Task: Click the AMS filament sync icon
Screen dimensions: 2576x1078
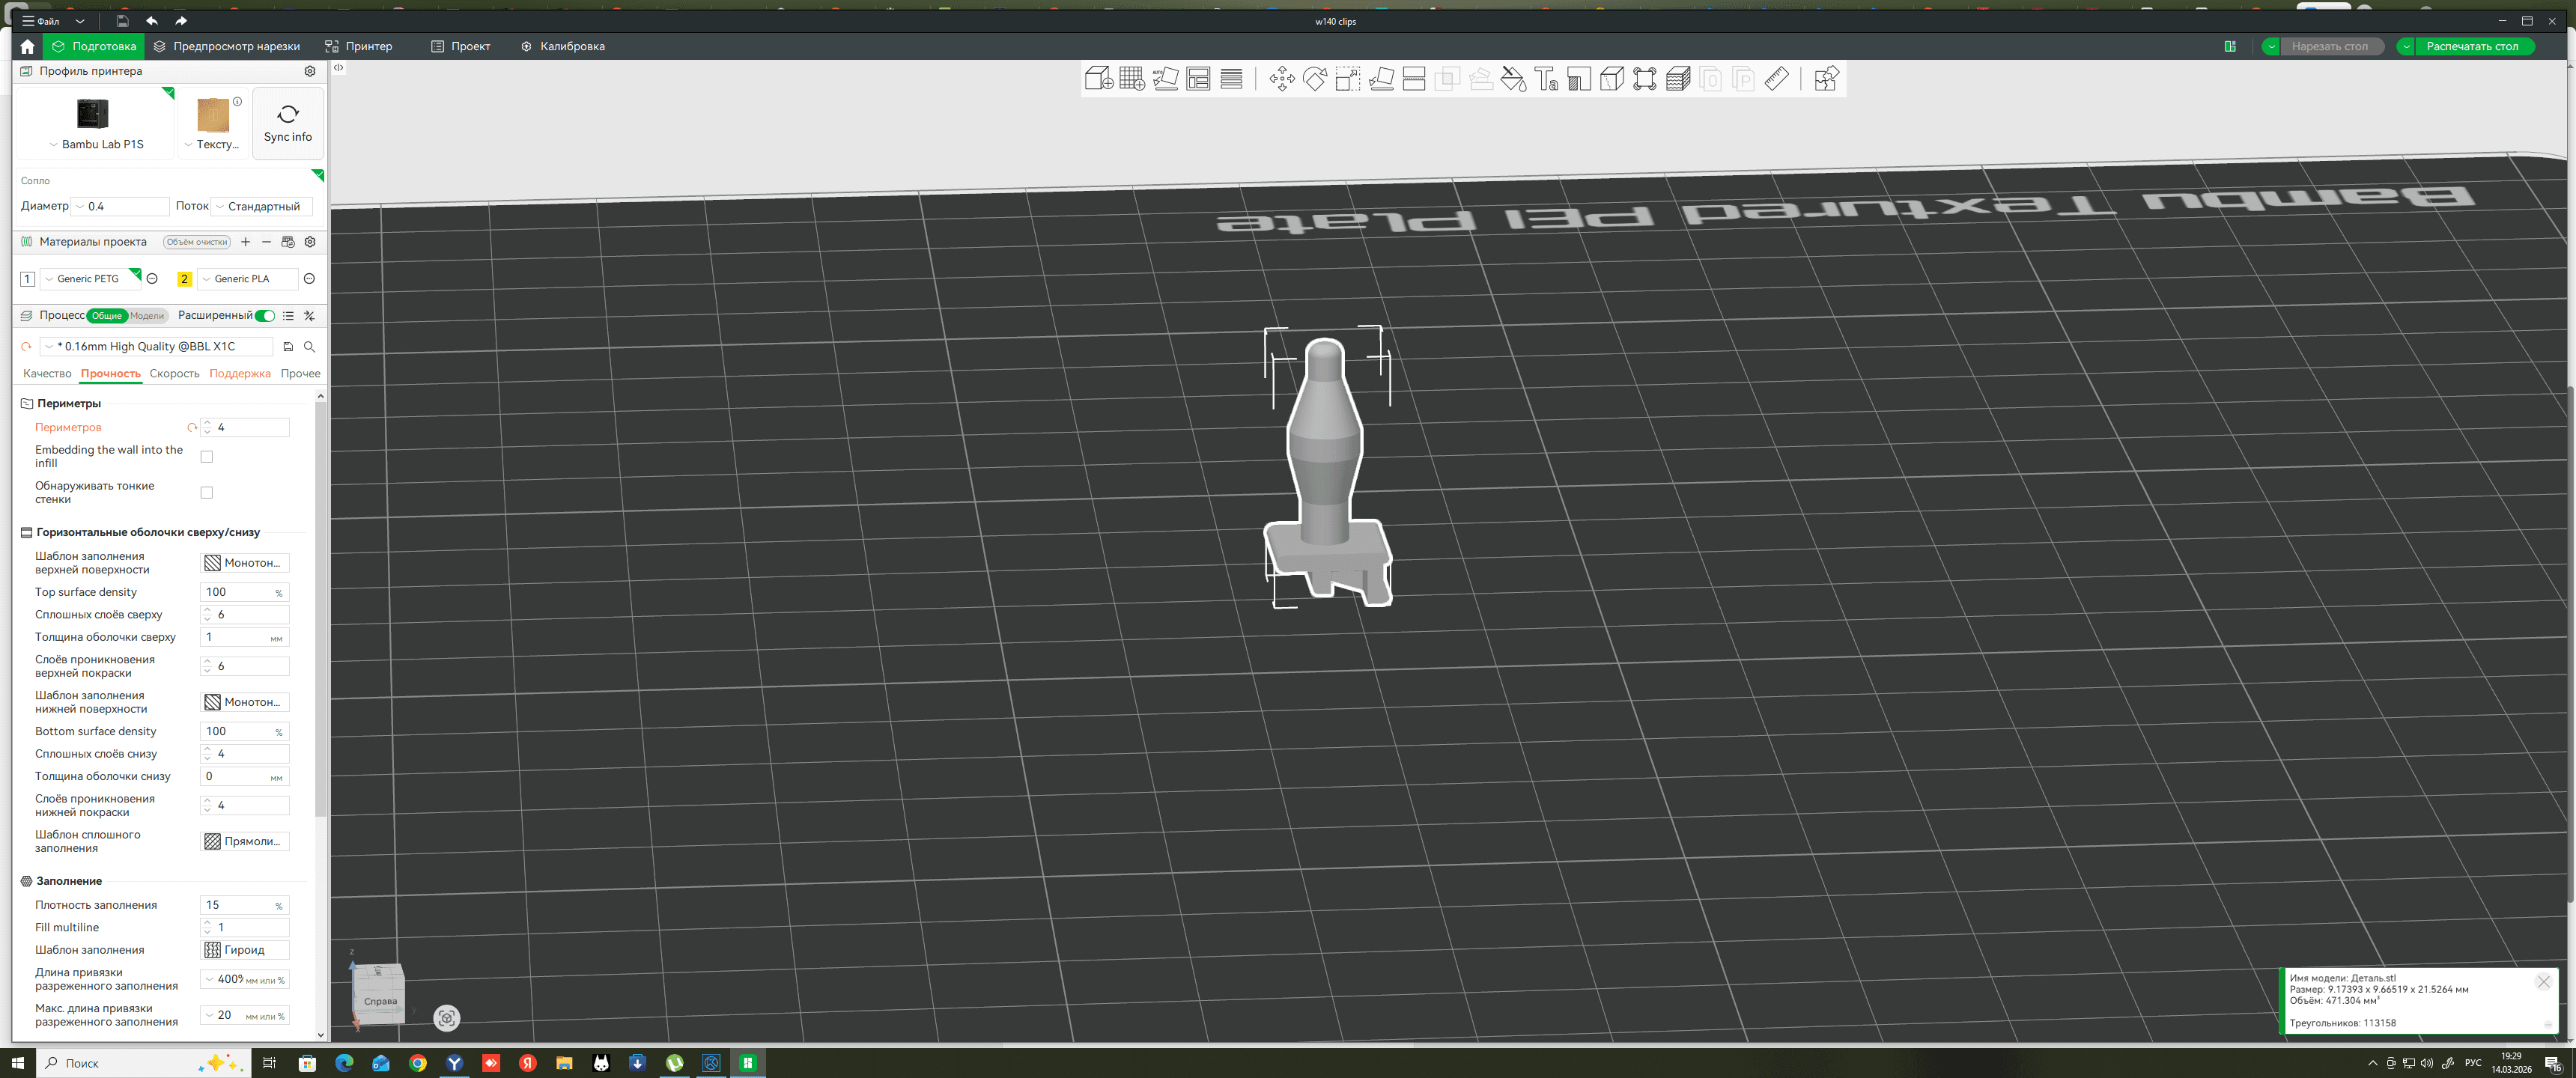Action: point(288,242)
